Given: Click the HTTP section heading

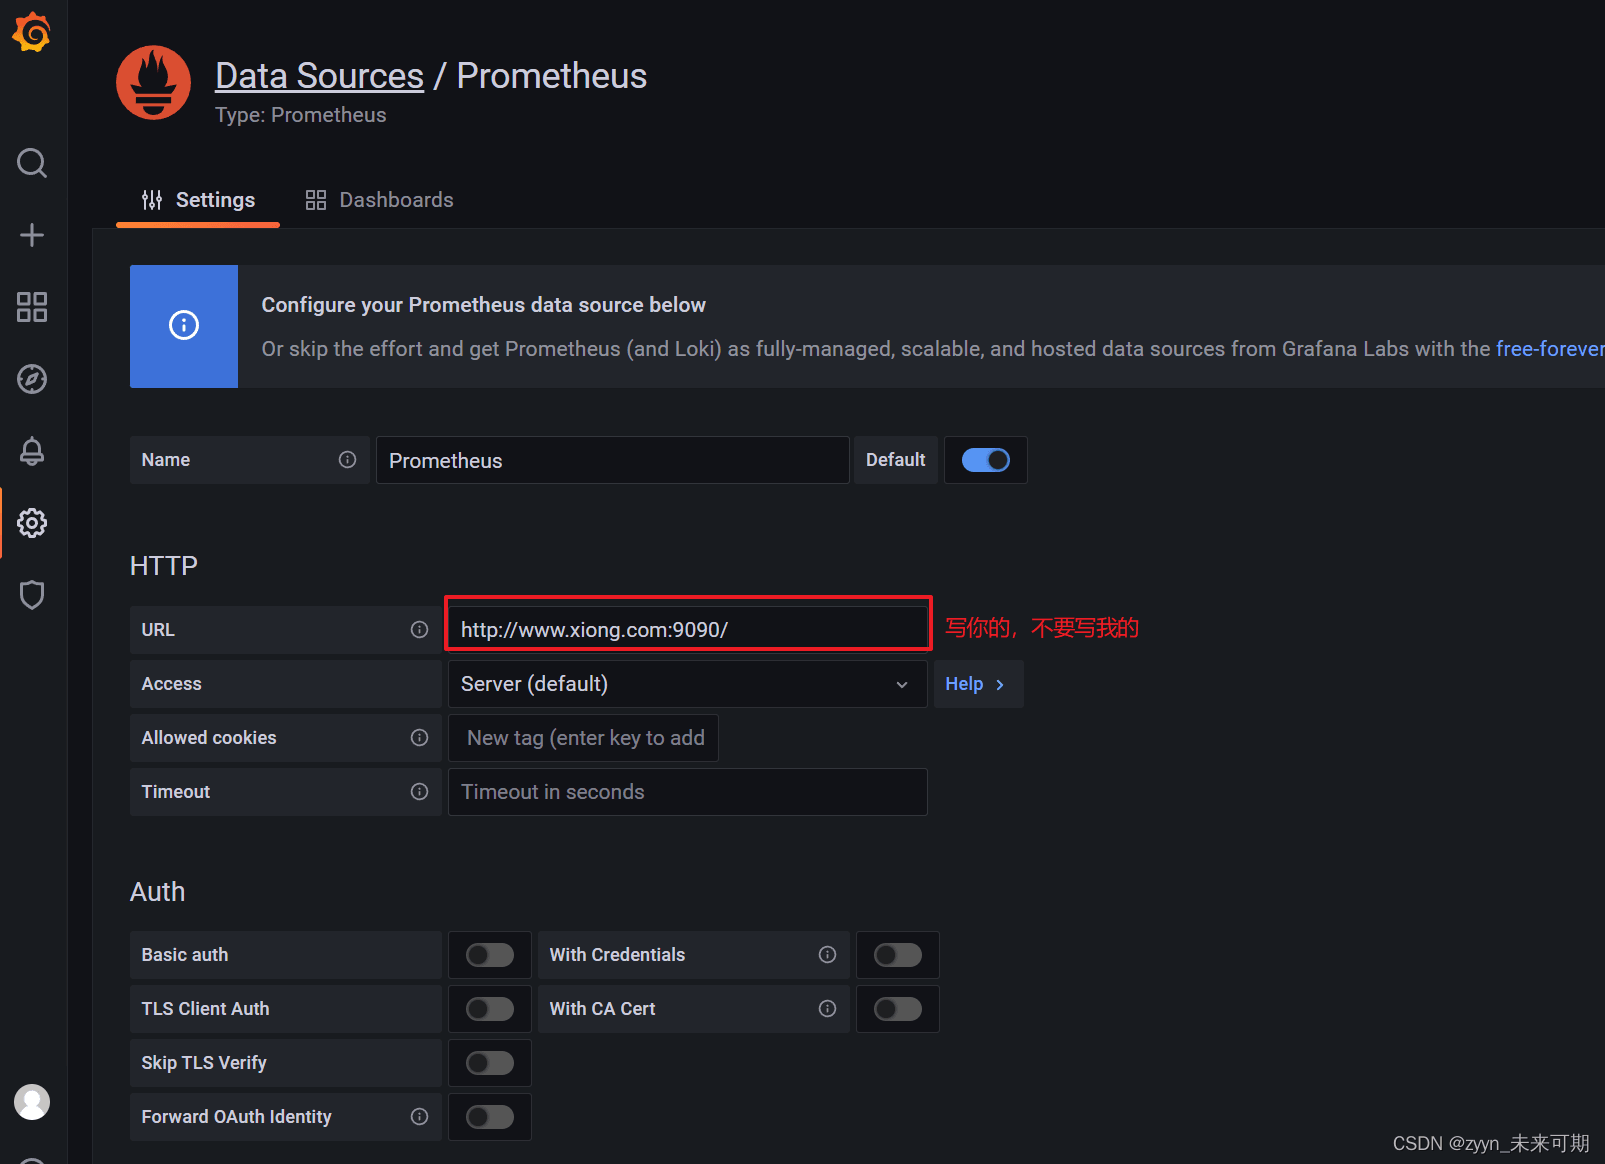Looking at the screenshot, I should [x=164, y=566].
